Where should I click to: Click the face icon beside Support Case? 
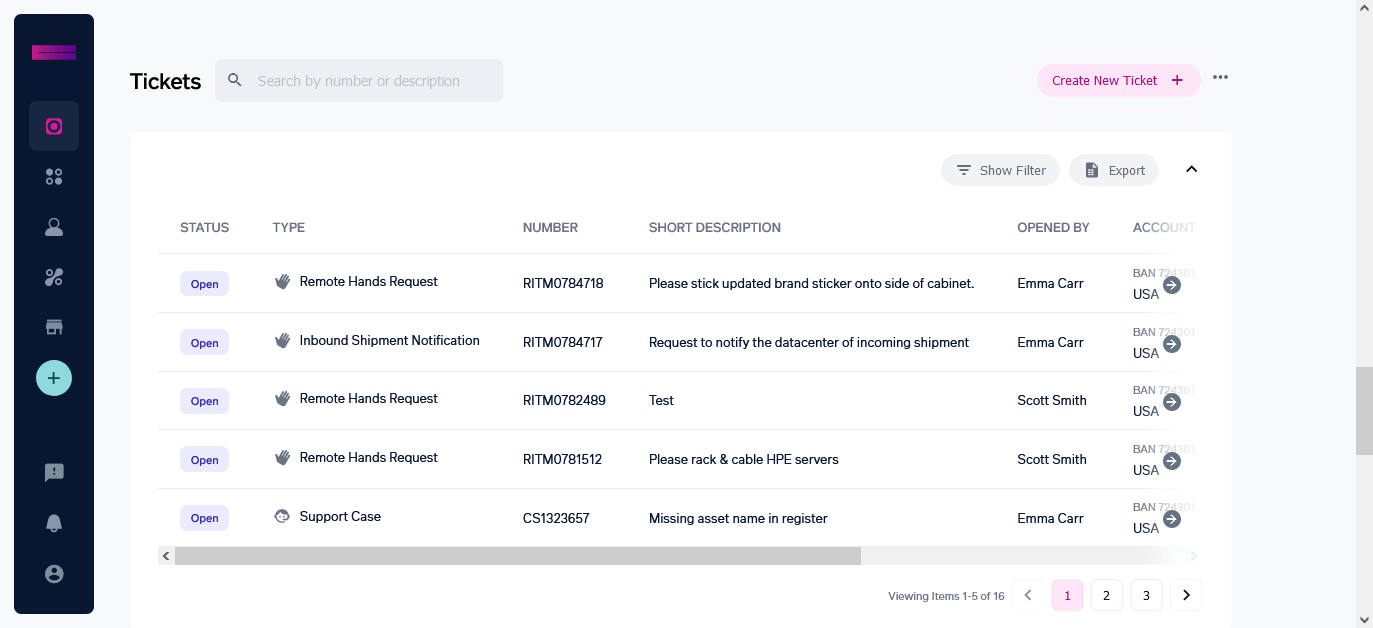282,516
